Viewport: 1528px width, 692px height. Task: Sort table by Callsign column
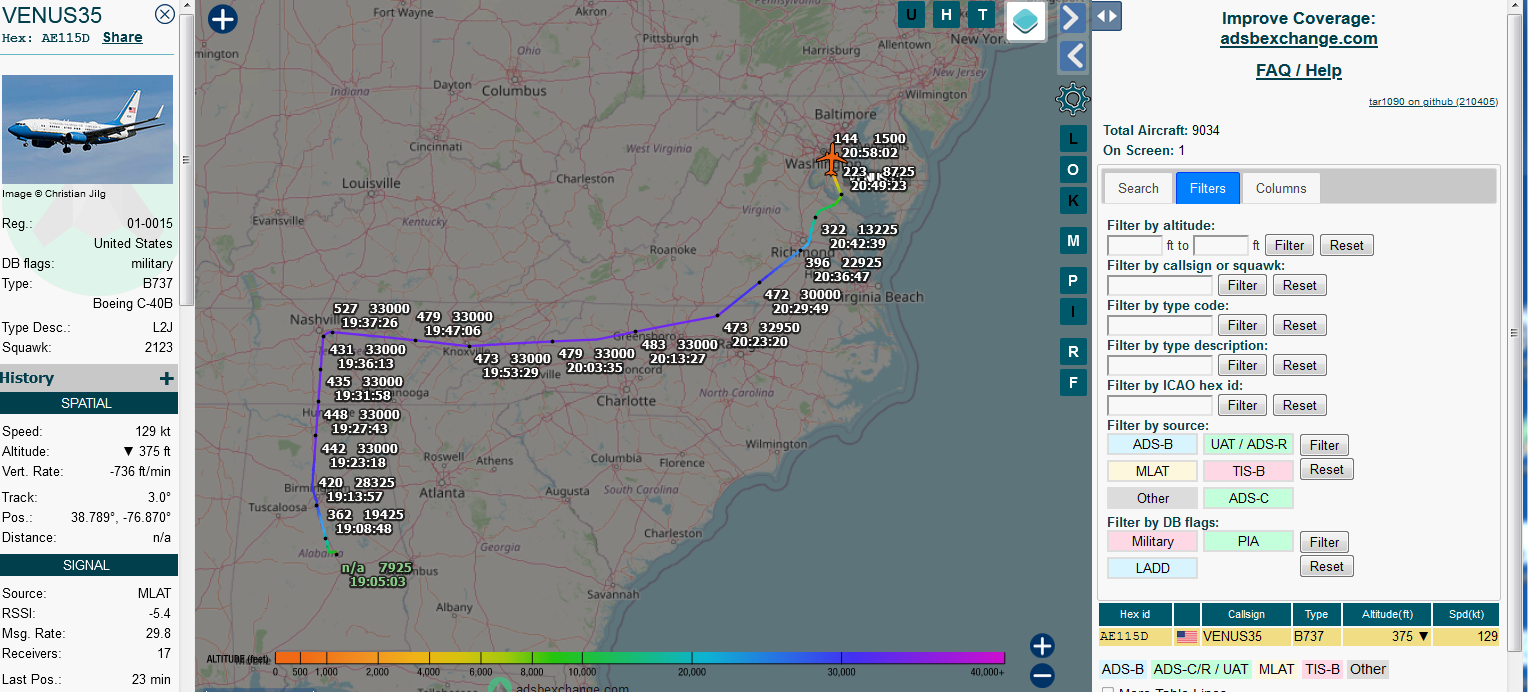(x=1246, y=614)
